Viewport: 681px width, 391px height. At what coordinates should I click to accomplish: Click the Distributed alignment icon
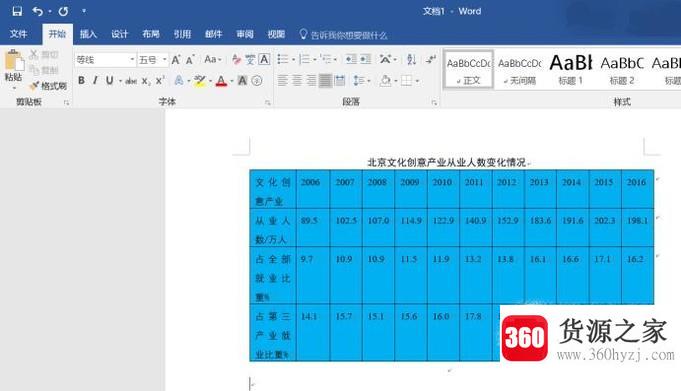[340, 81]
